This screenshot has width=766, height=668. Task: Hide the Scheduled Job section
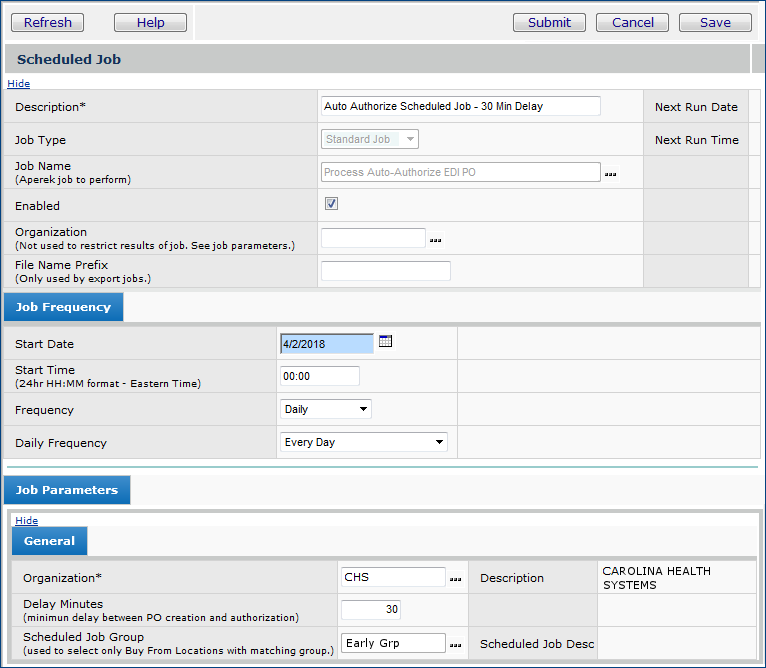click(x=18, y=84)
